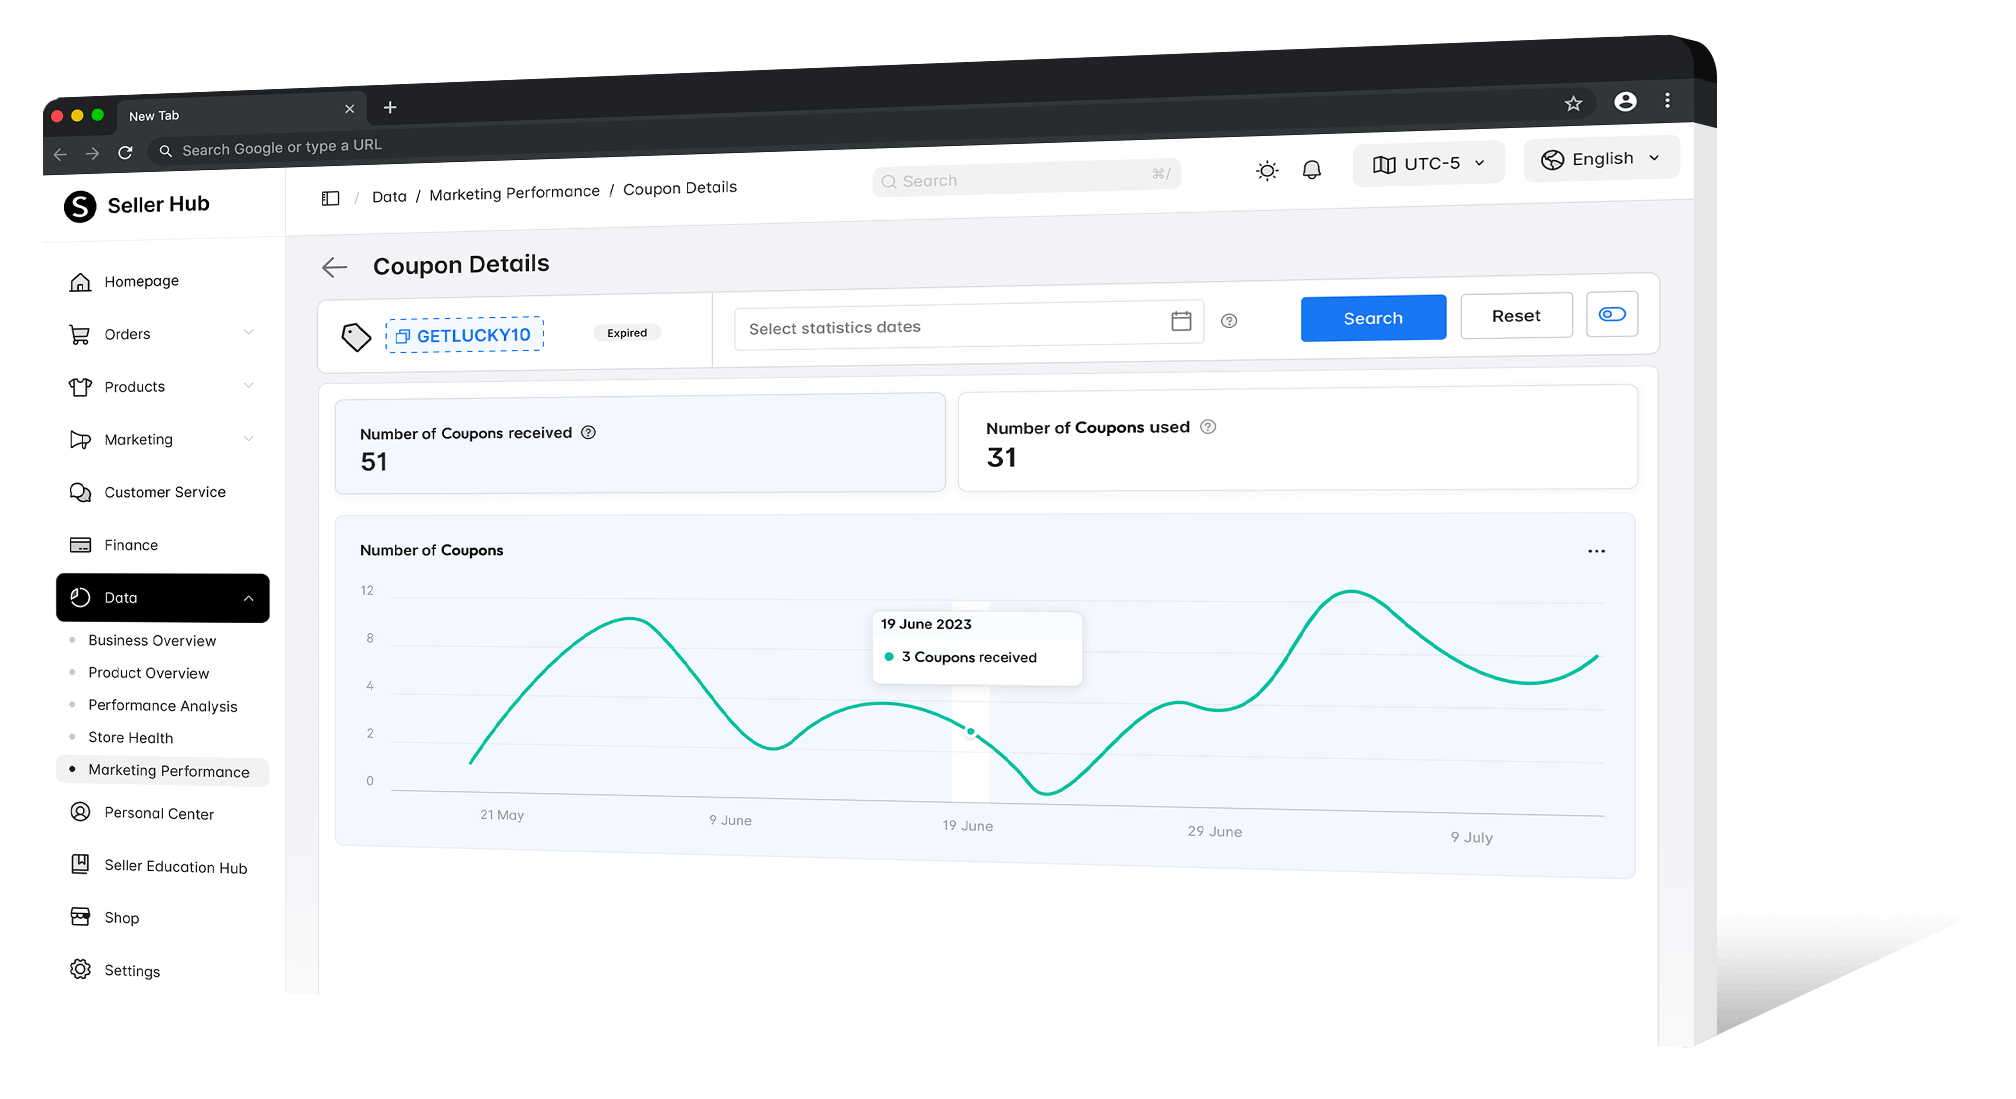The height and width of the screenshot is (1099, 2016).
Task: Expand the Products menu
Action: point(133,386)
